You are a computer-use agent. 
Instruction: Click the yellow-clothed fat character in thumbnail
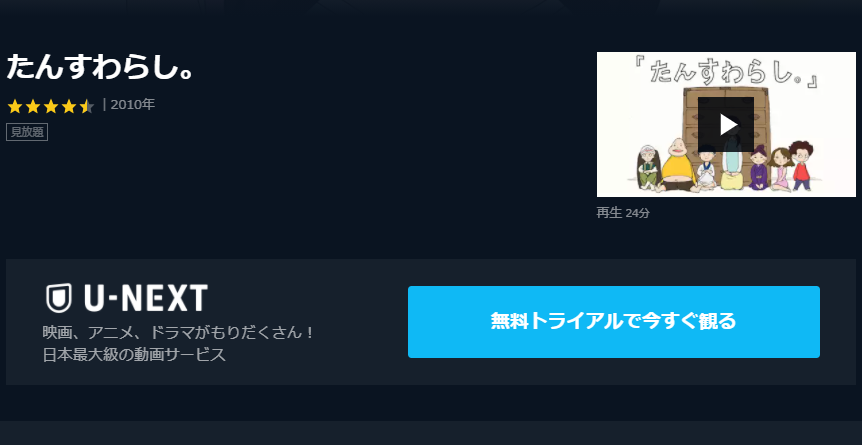click(677, 165)
